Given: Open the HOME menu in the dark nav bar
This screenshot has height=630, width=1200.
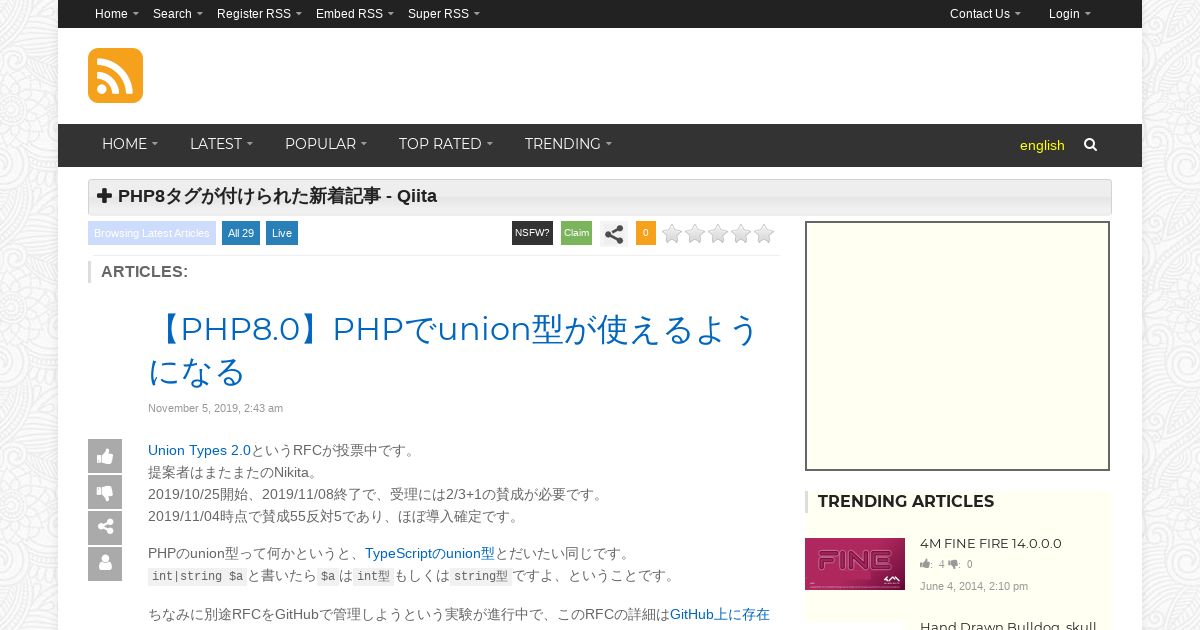Looking at the screenshot, I should (130, 144).
